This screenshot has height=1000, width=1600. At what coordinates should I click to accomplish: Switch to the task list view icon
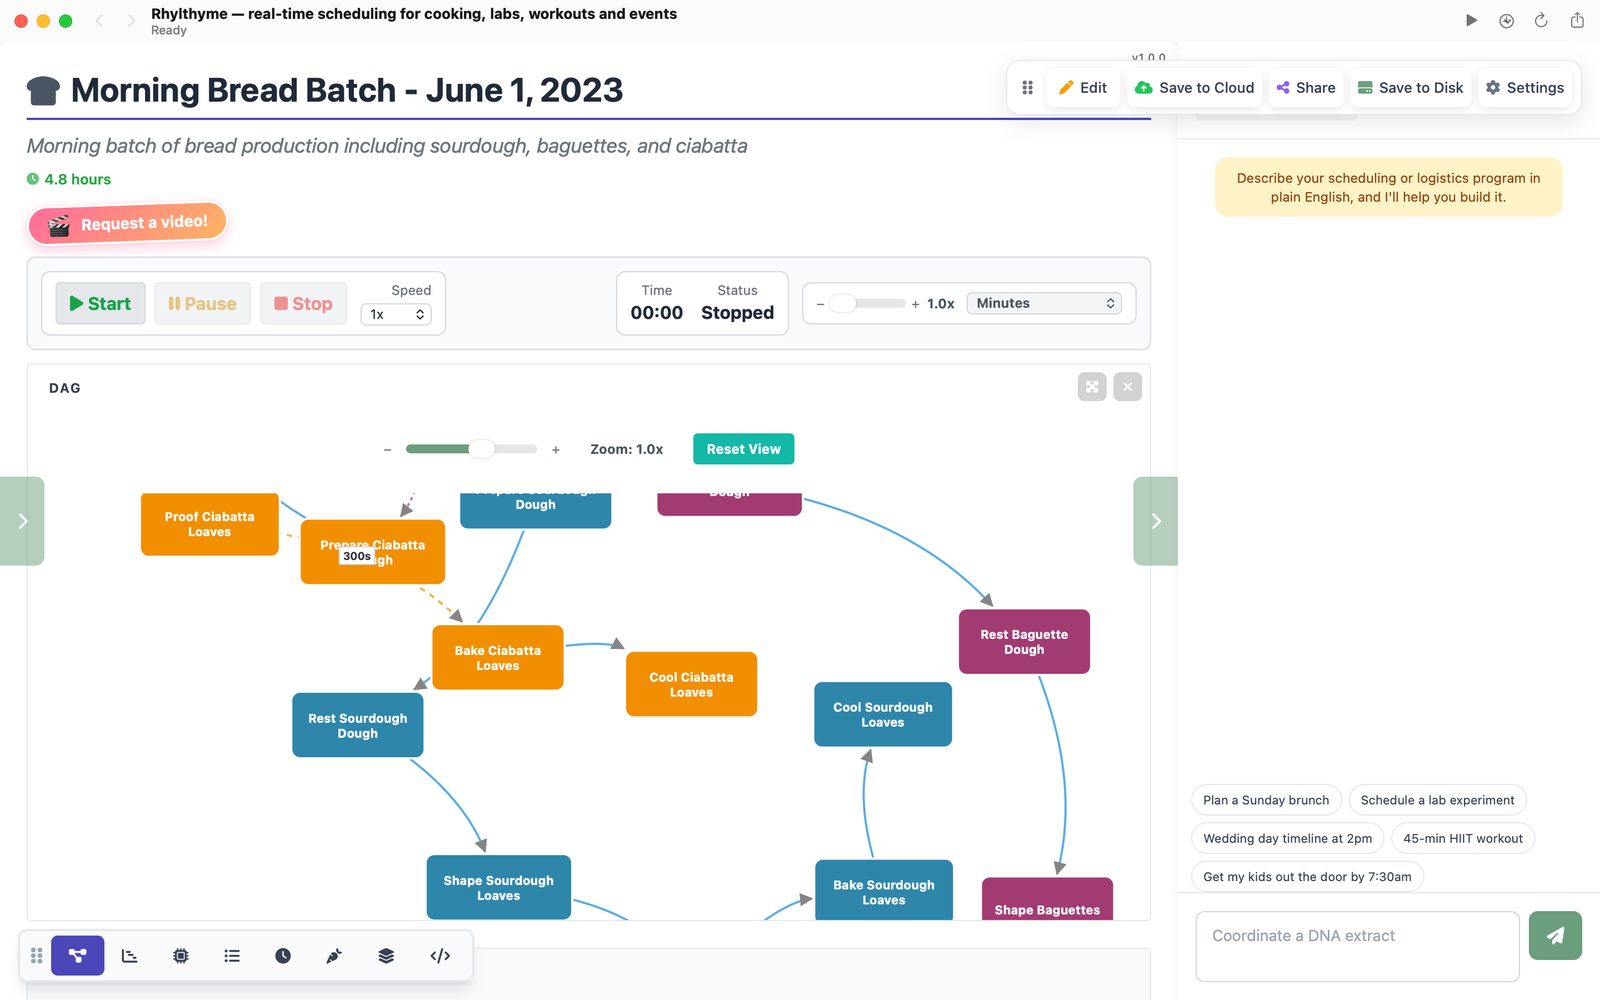coord(232,956)
